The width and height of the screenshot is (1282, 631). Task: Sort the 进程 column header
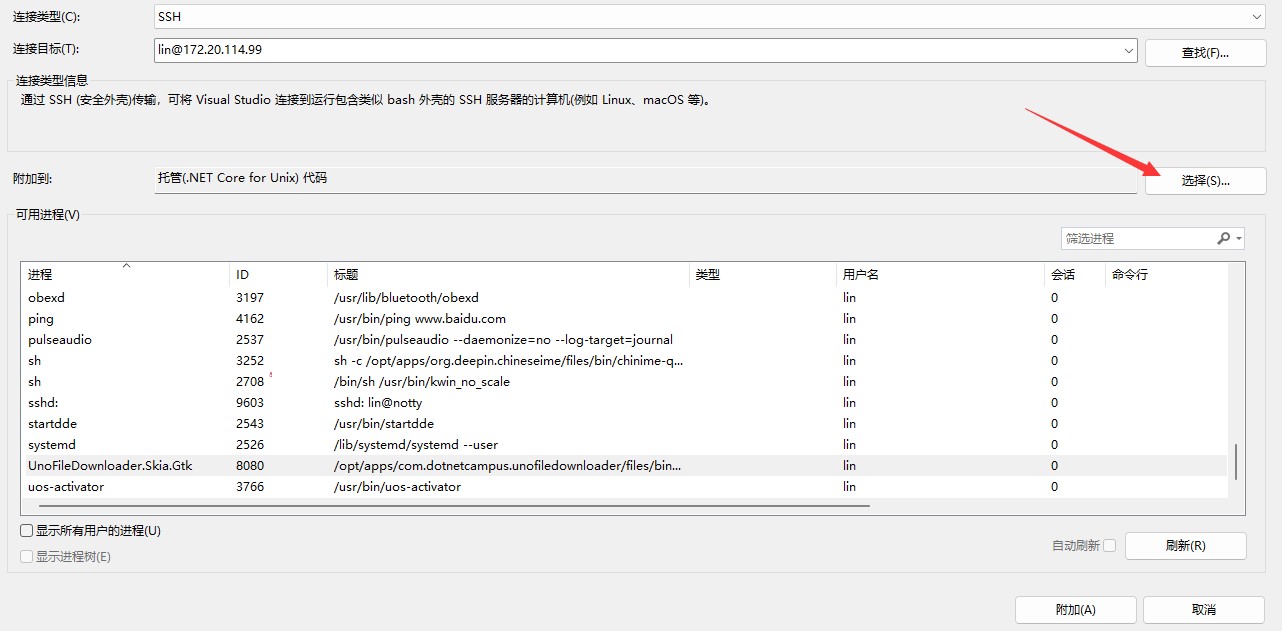tap(120, 273)
